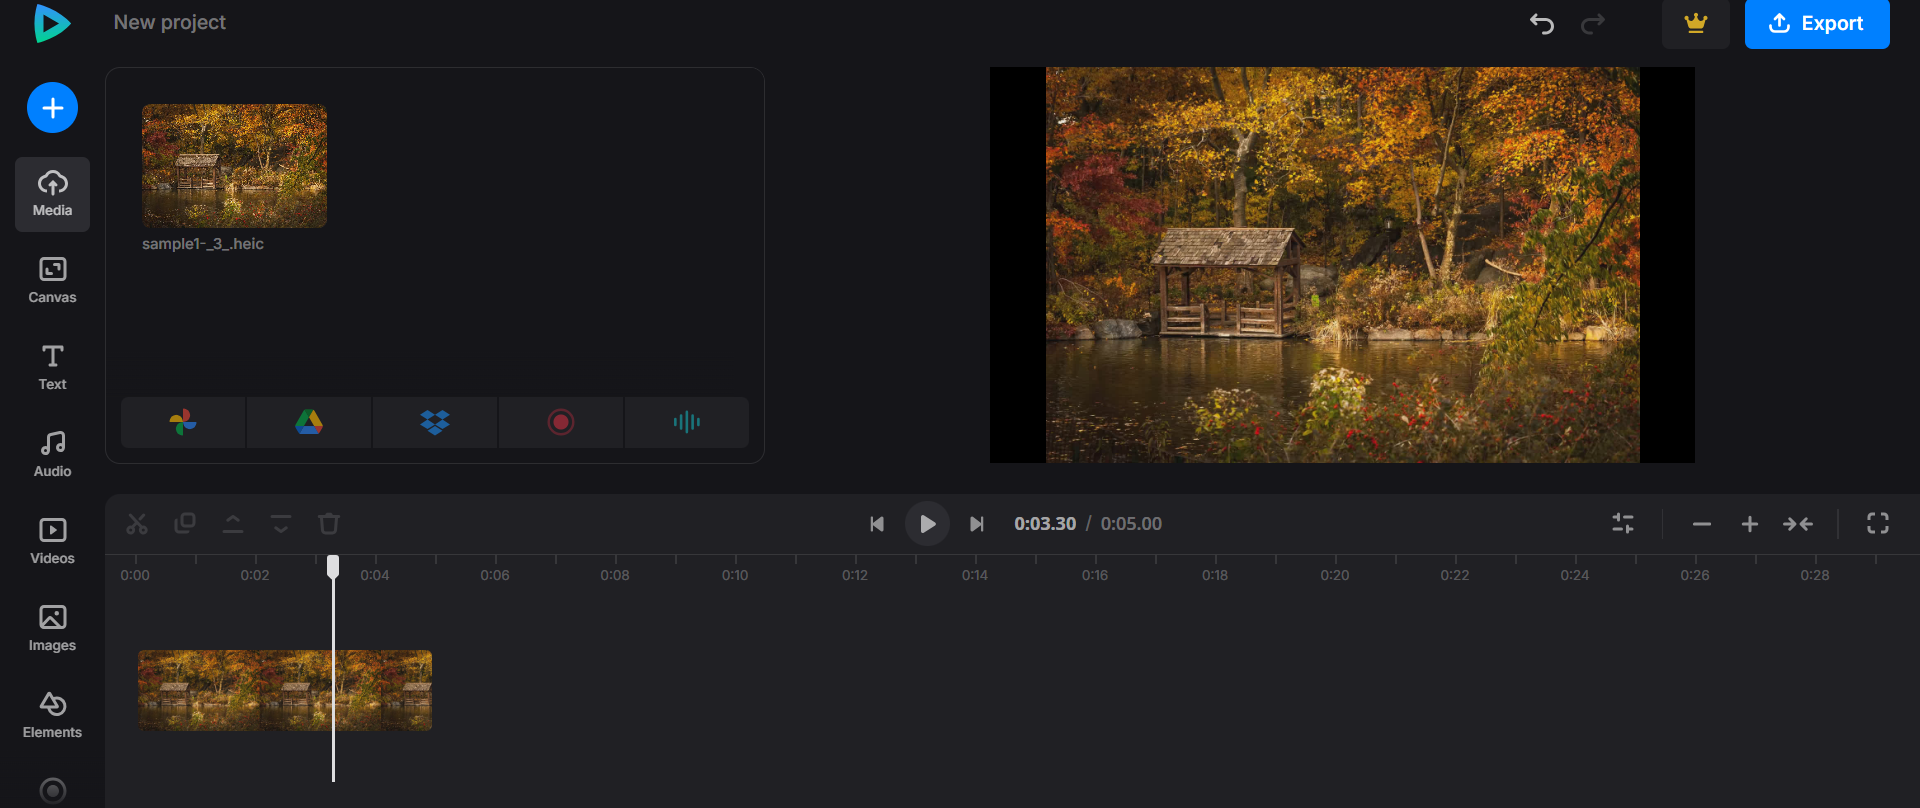
Task: Send the clip backward one layer
Action: (281, 524)
